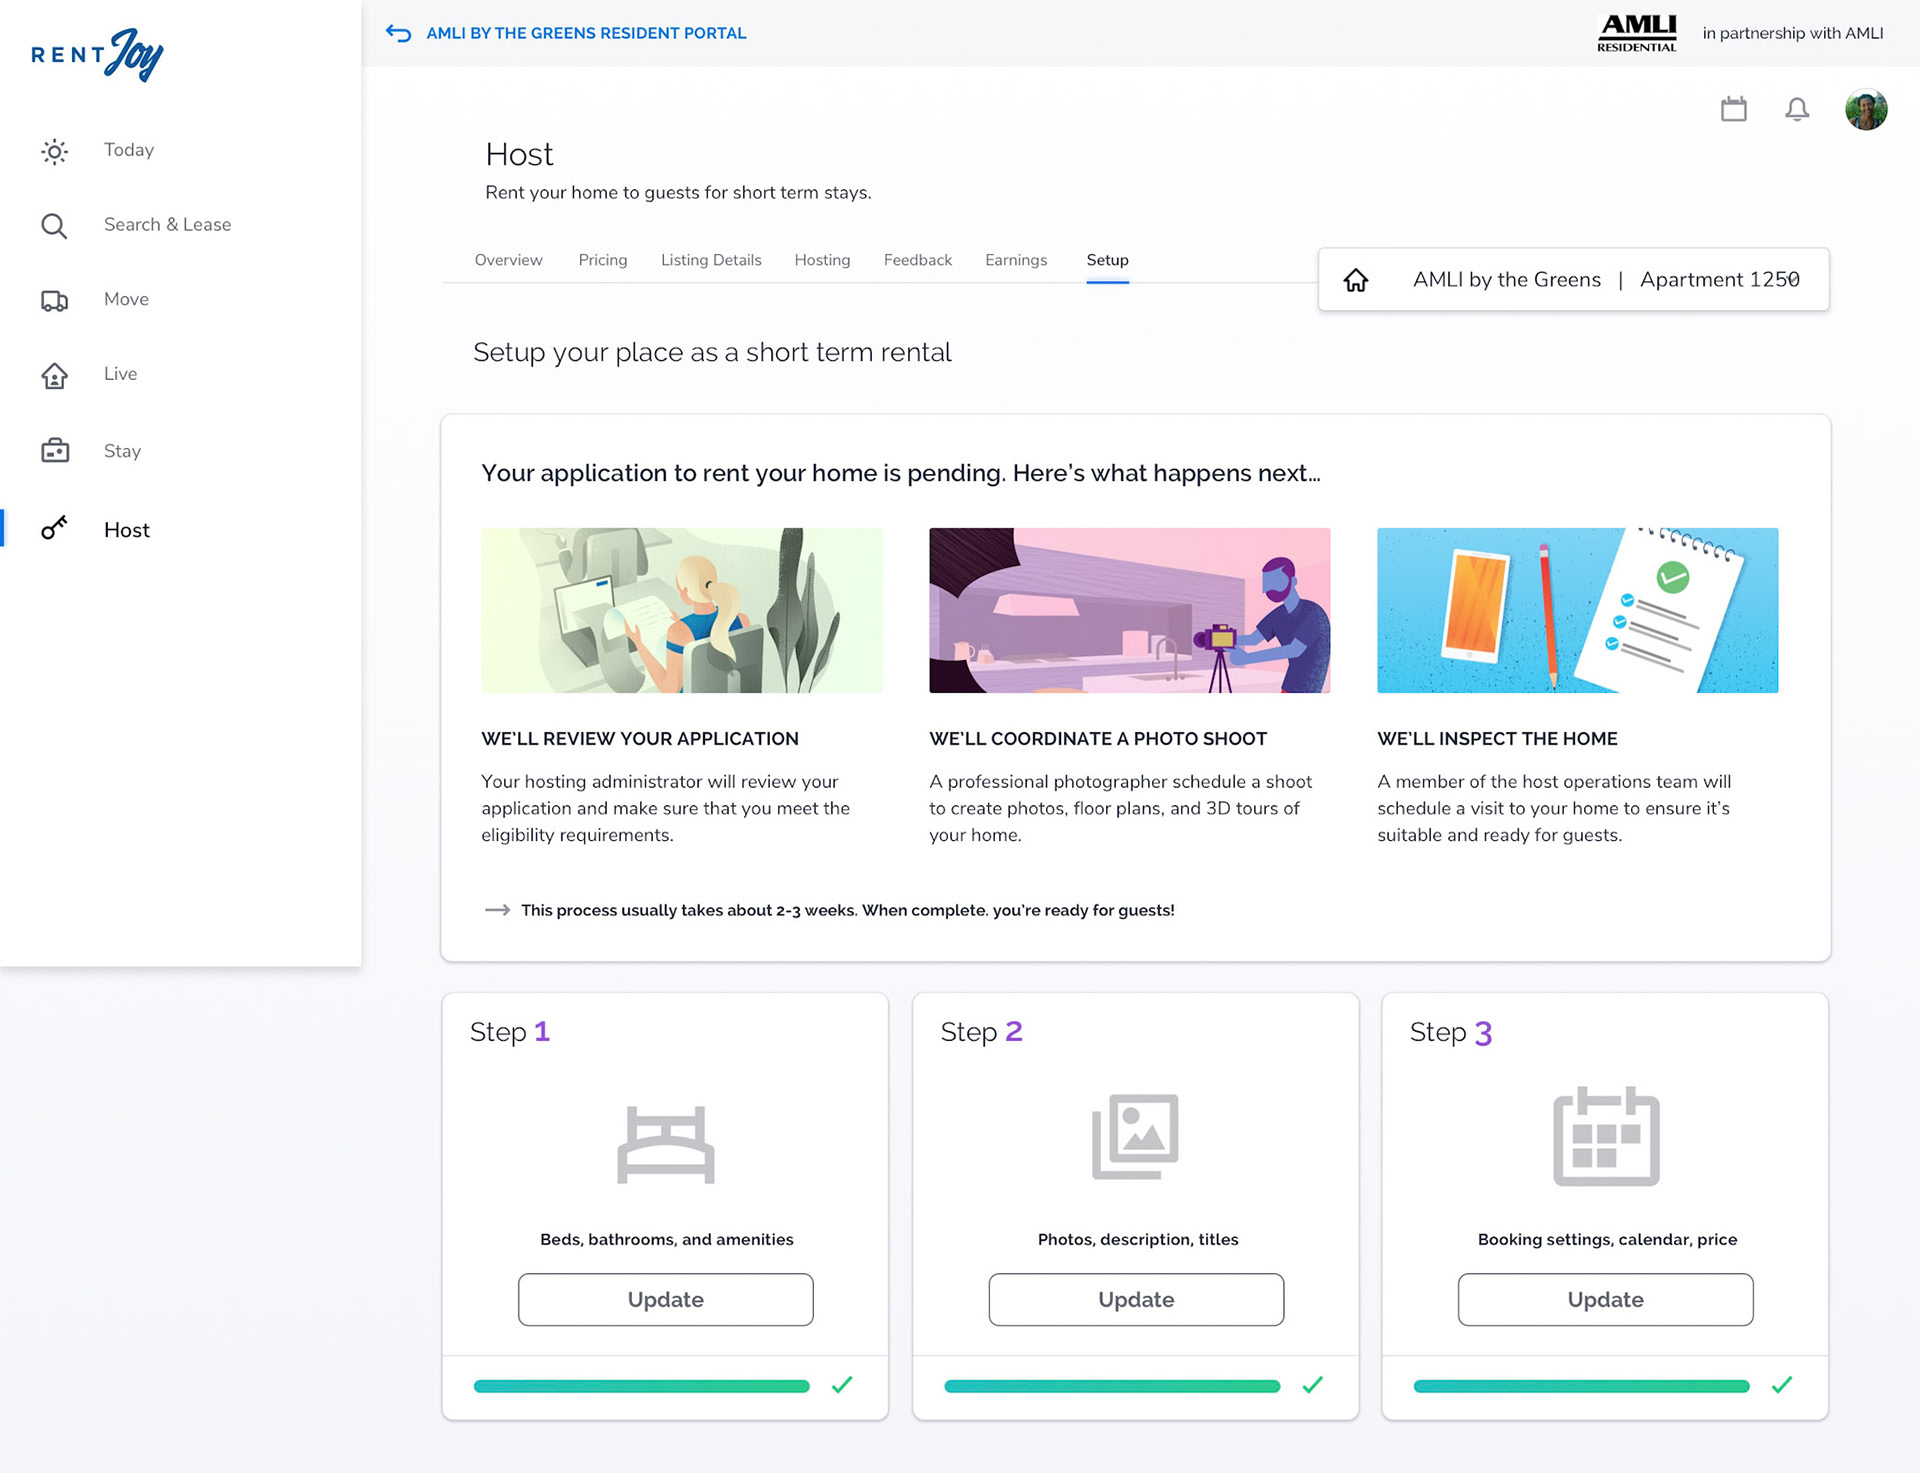The width and height of the screenshot is (1920, 1473).
Task: Click Update for Photos, description, titles
Action: tap(1135, 1299)
